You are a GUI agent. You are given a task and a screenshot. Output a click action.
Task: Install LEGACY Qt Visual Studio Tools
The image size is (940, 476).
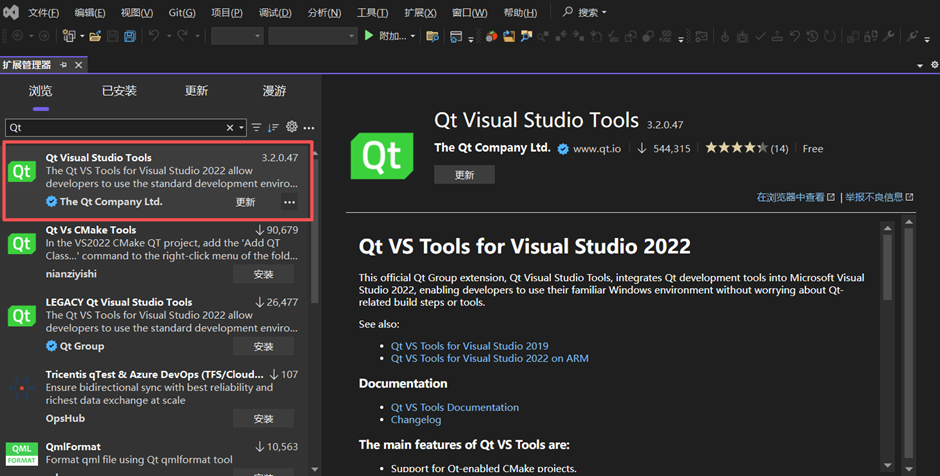coord(263,347)
